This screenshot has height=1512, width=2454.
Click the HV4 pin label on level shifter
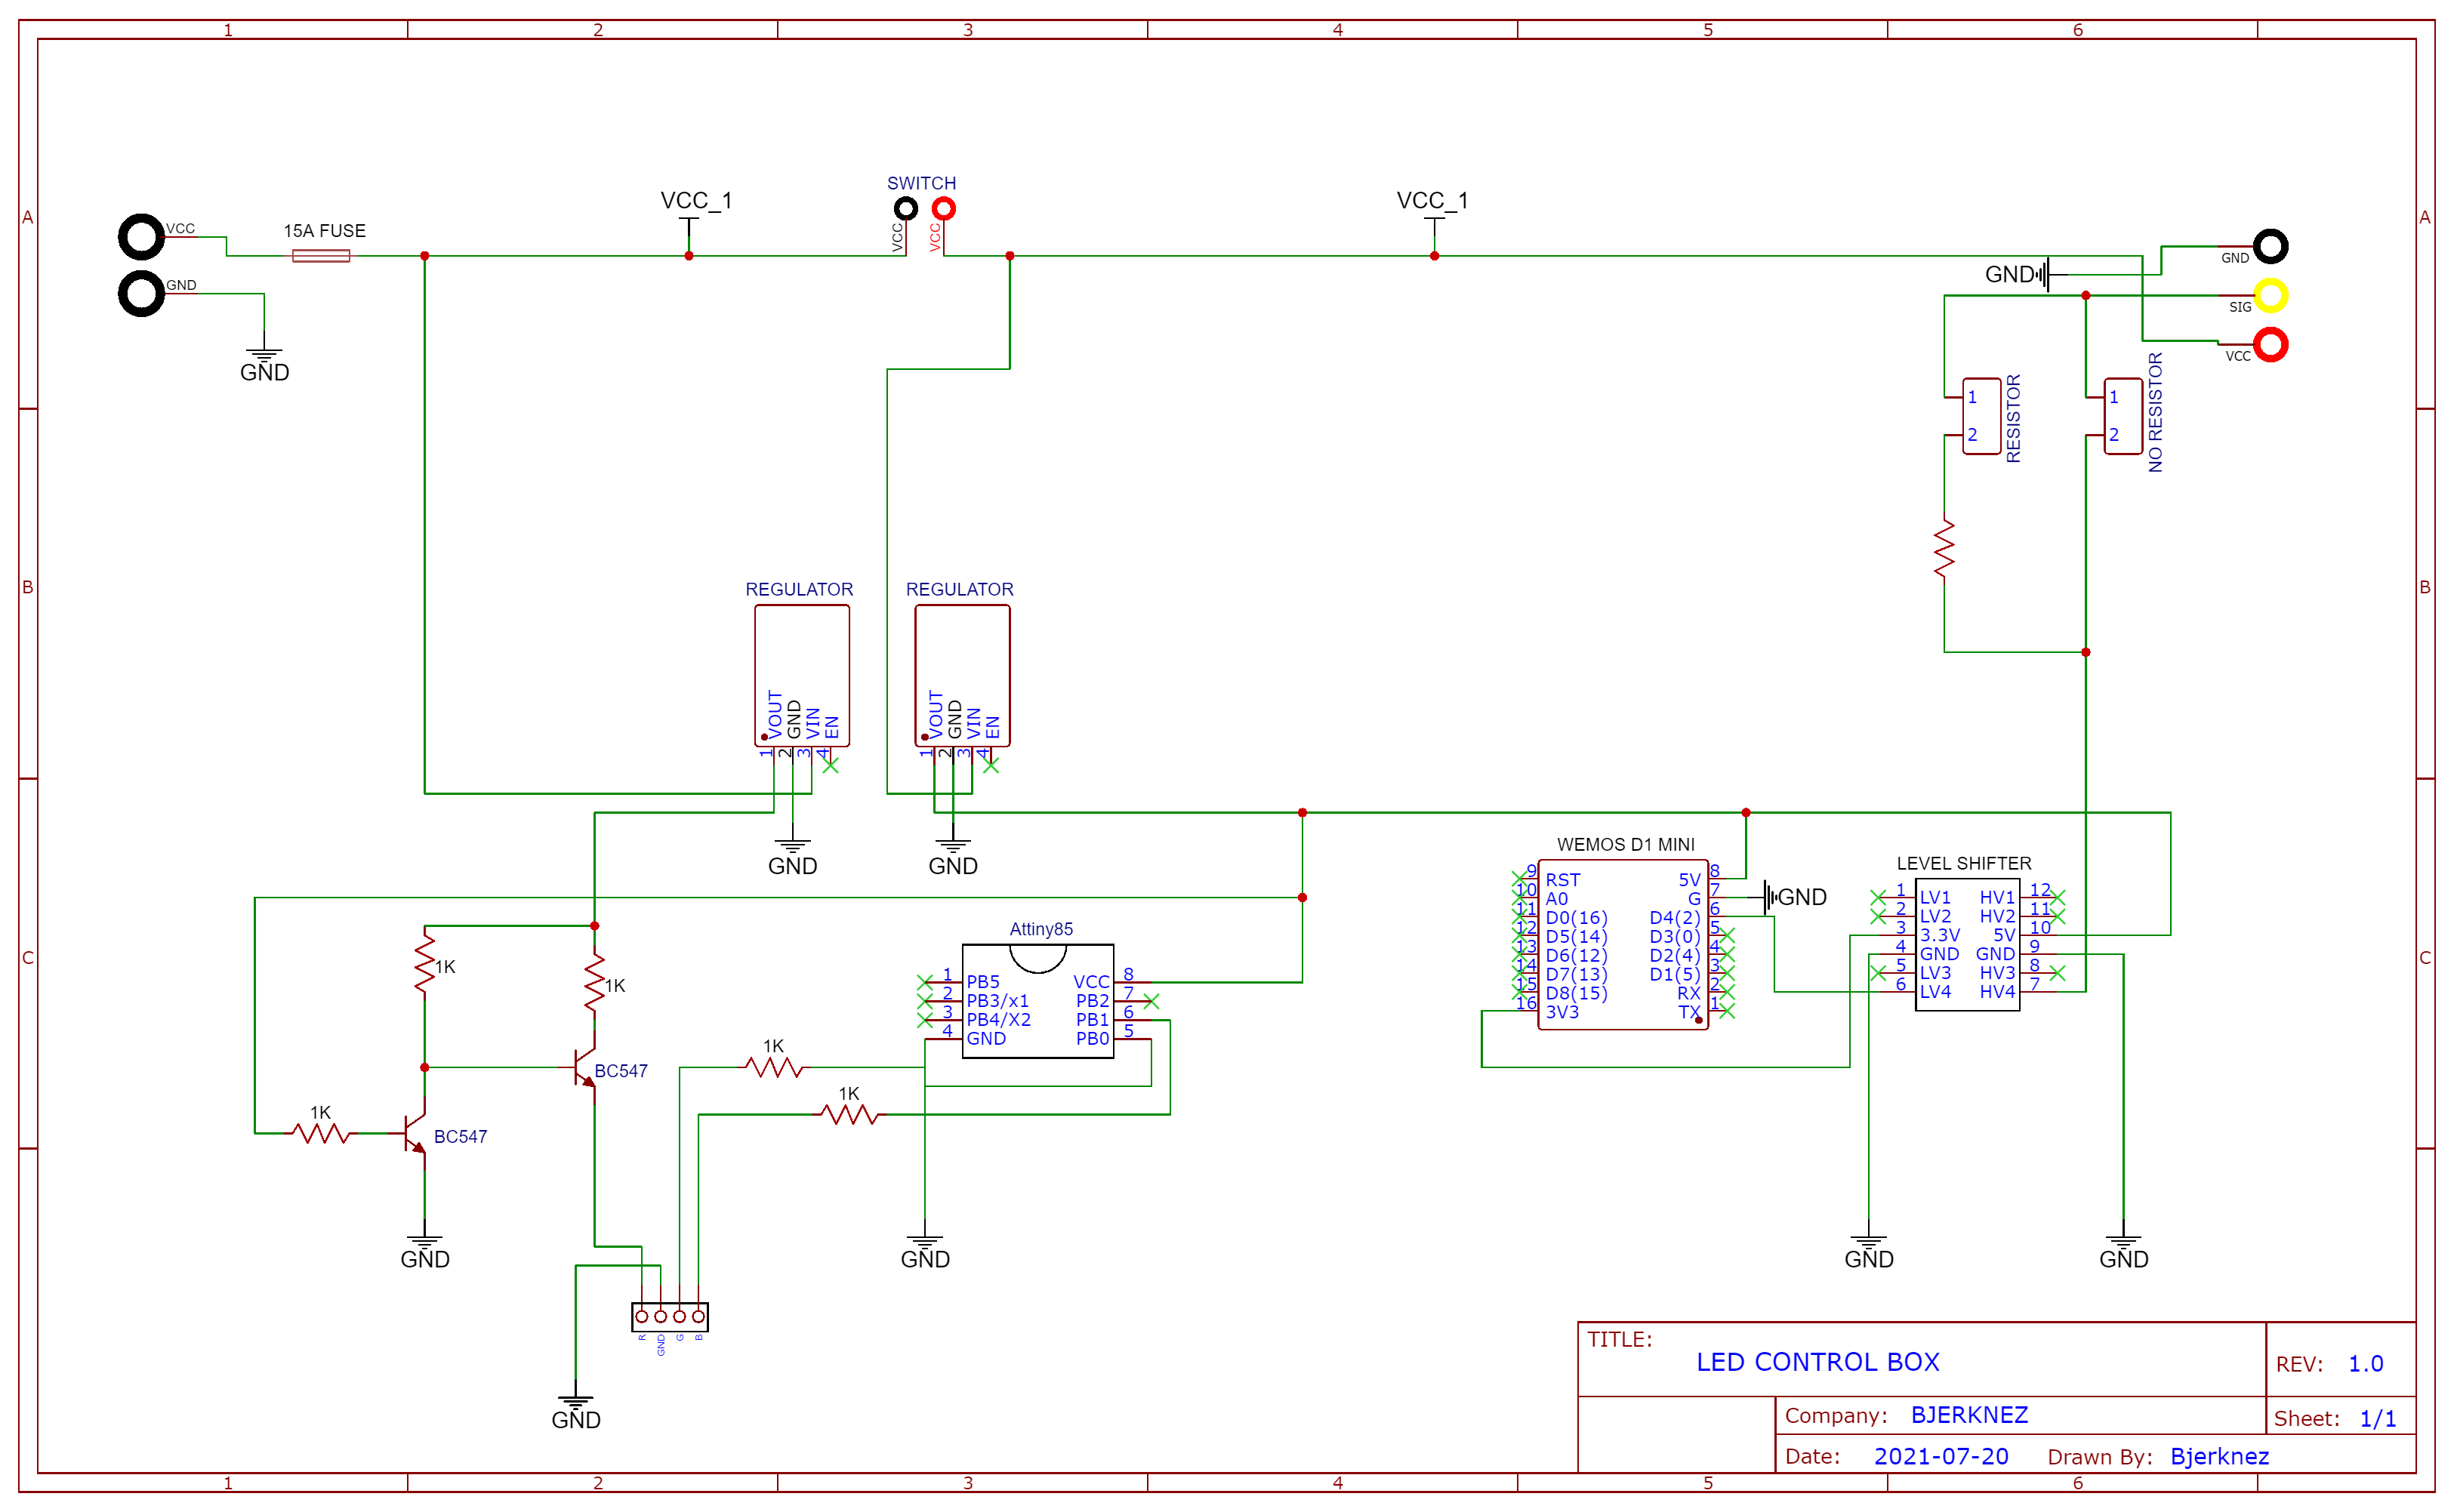[1997, 992]
